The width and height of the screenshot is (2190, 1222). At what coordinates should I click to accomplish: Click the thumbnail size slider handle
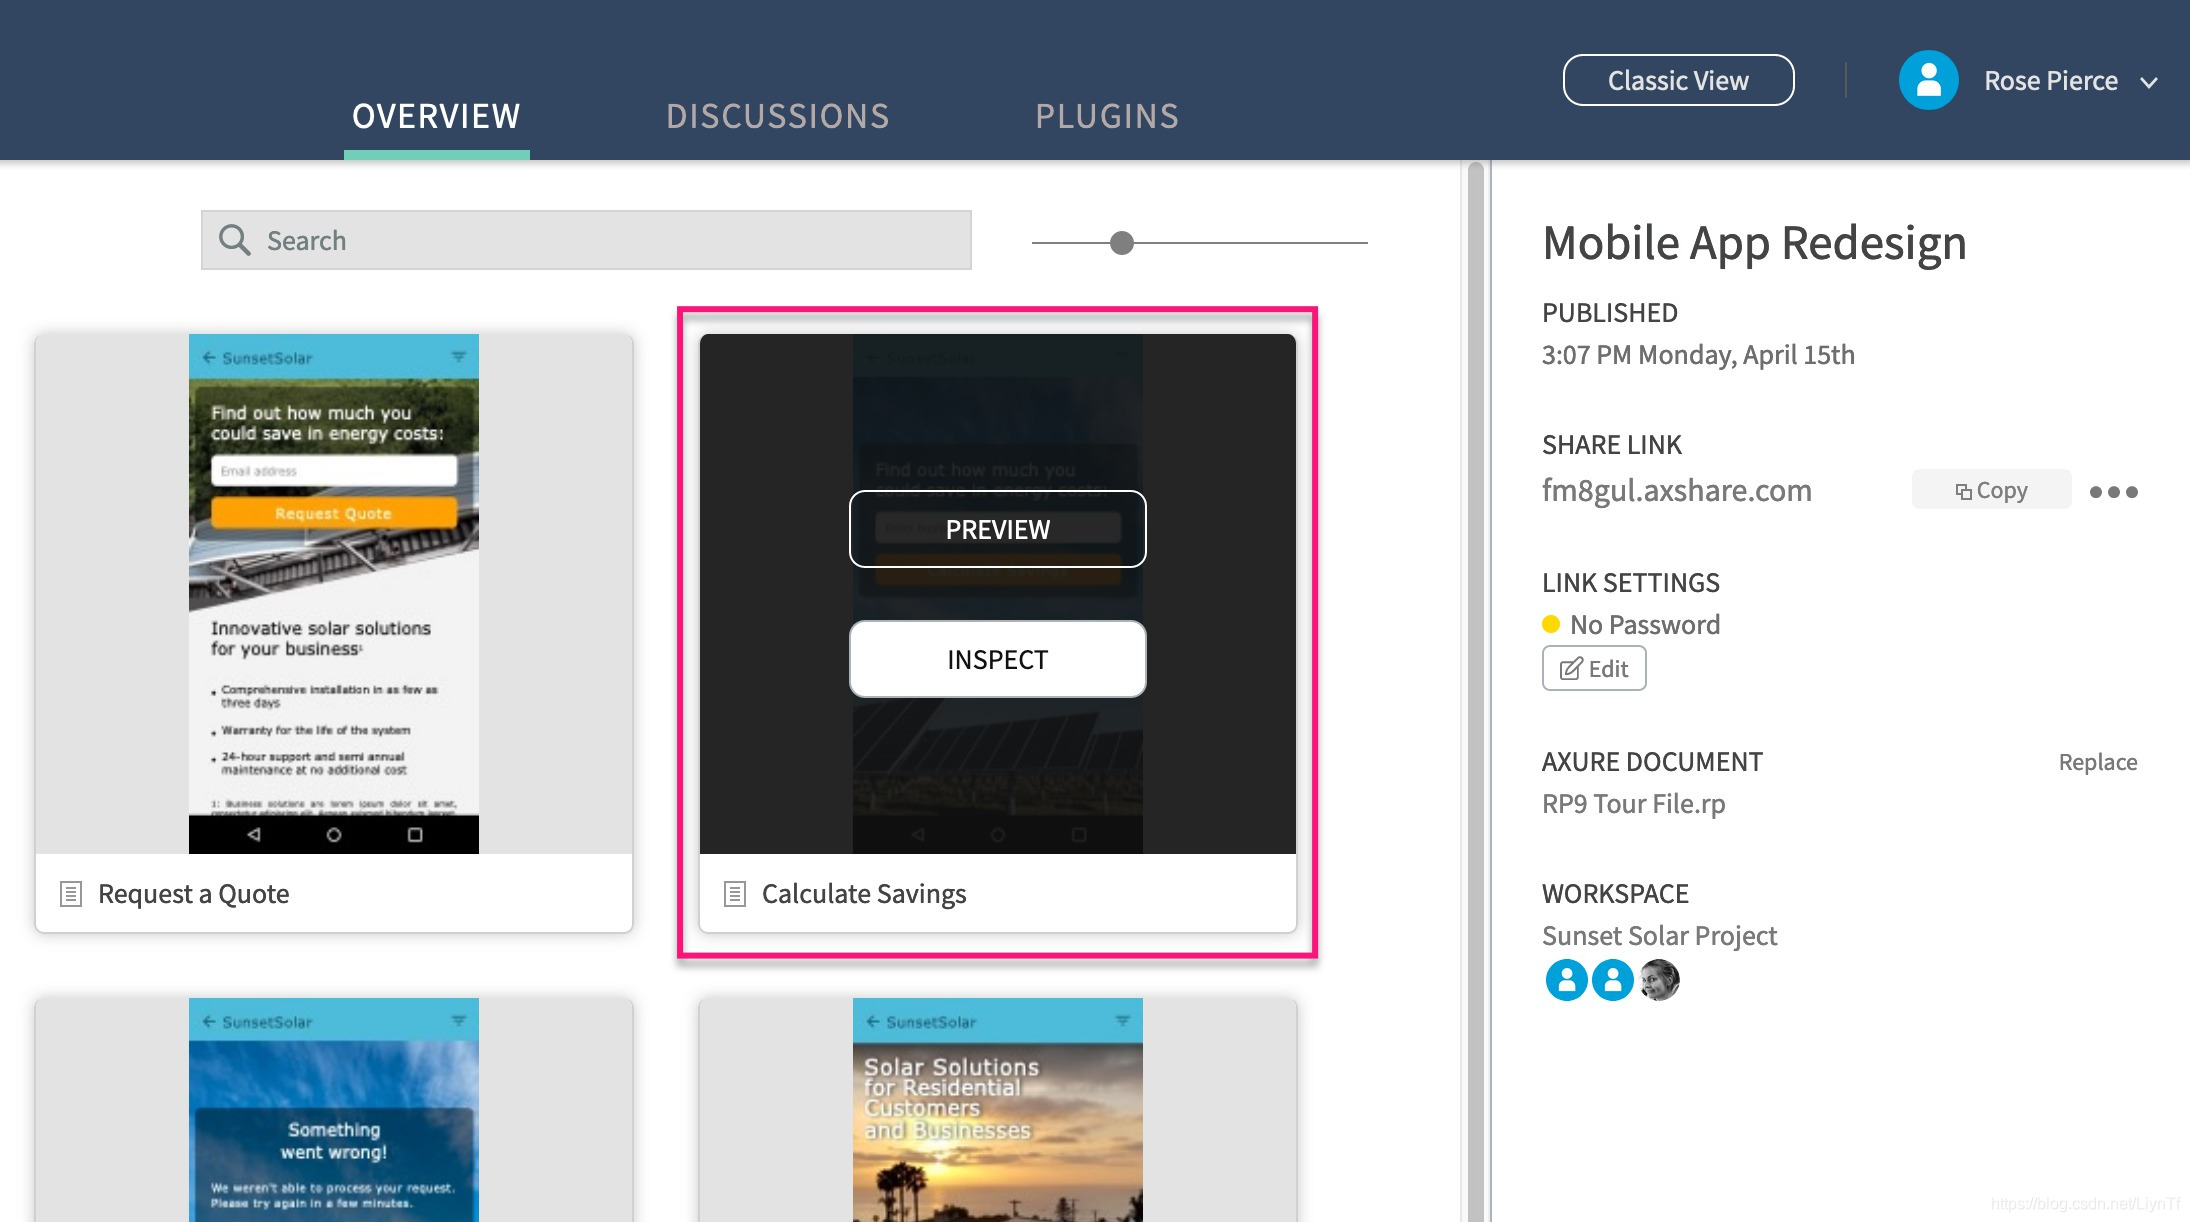coord(1122,243)
